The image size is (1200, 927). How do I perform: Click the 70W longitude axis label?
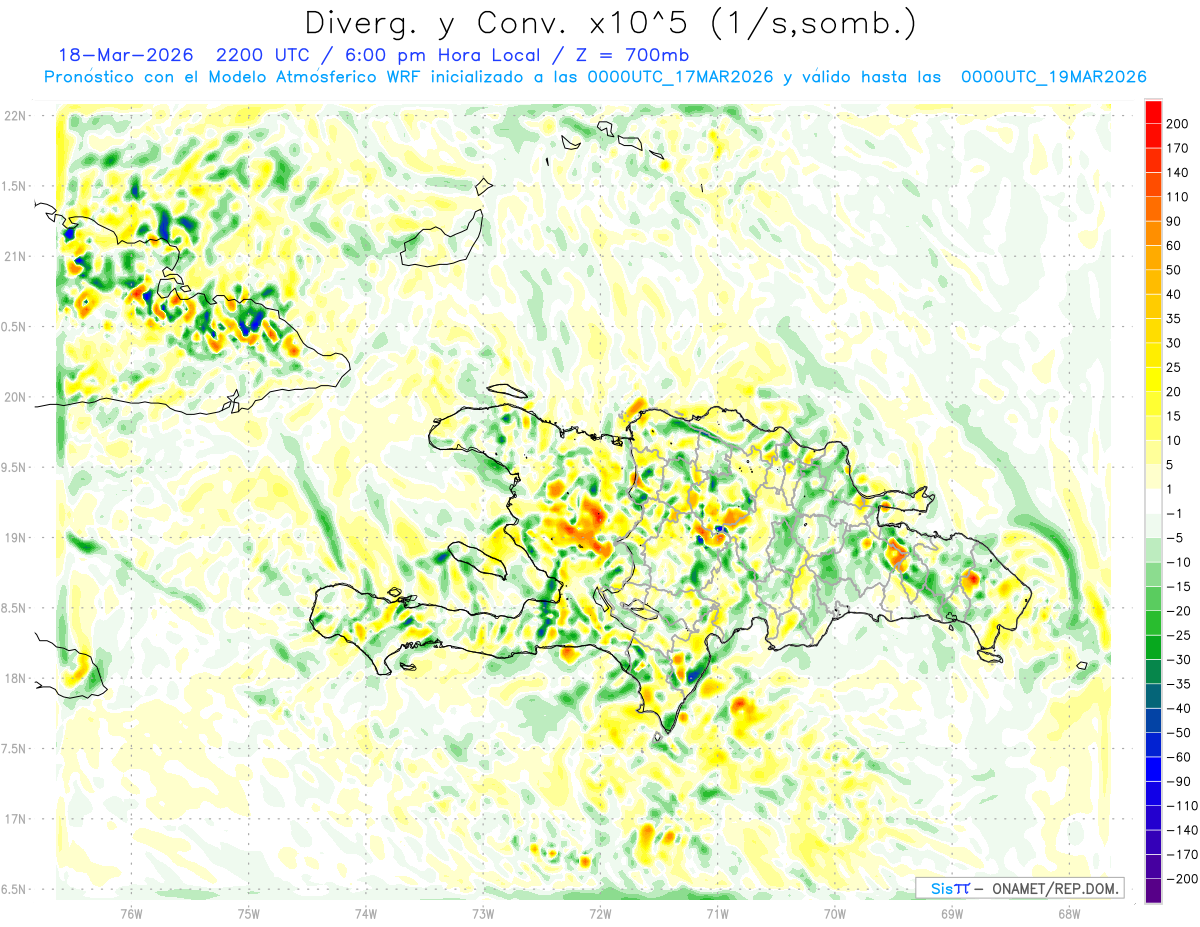(835, 913)
